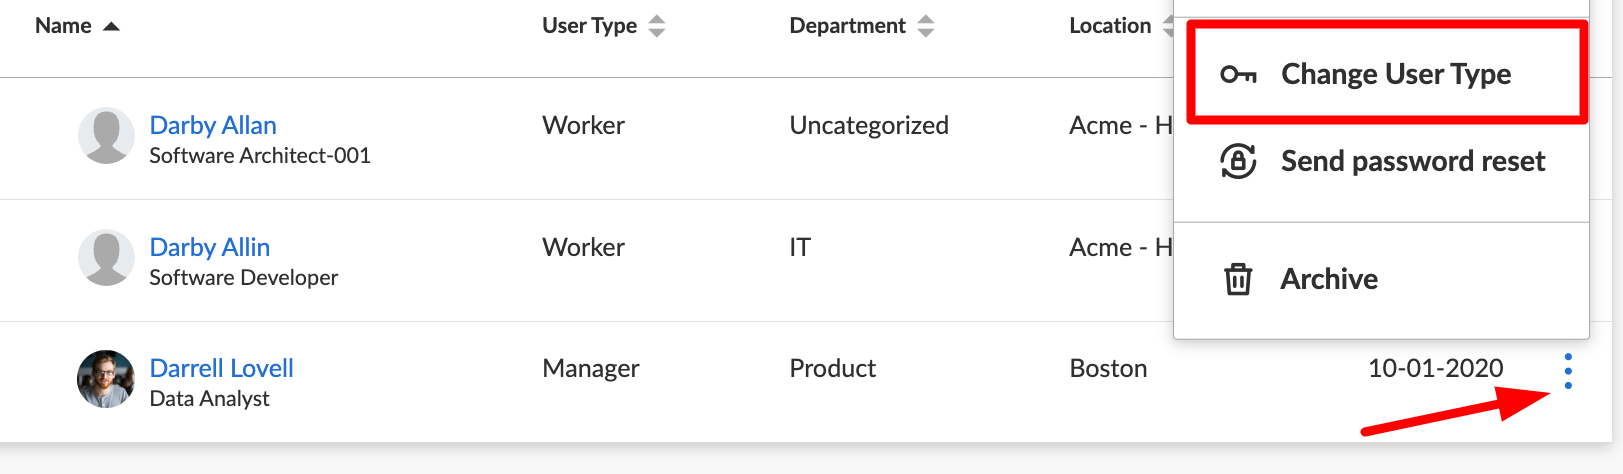Sort by Name column arrow
The height and width of the screenshot is (474, 1623).
(x=111, y=26)
